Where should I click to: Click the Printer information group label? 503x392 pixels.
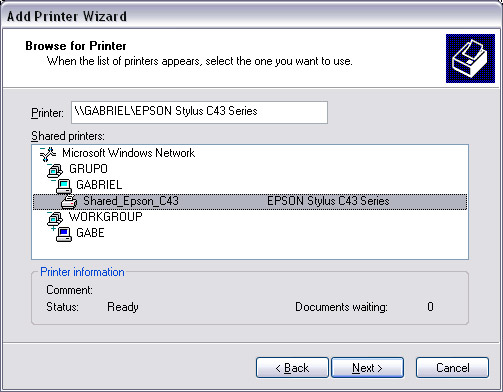82,272
